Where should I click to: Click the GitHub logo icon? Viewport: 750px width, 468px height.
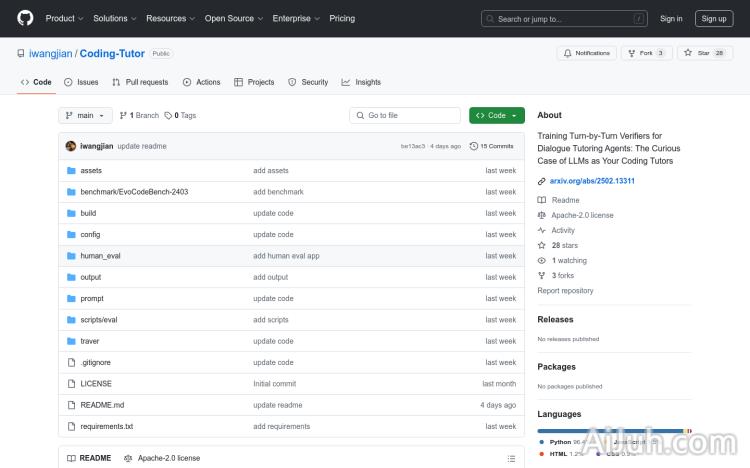25,18
